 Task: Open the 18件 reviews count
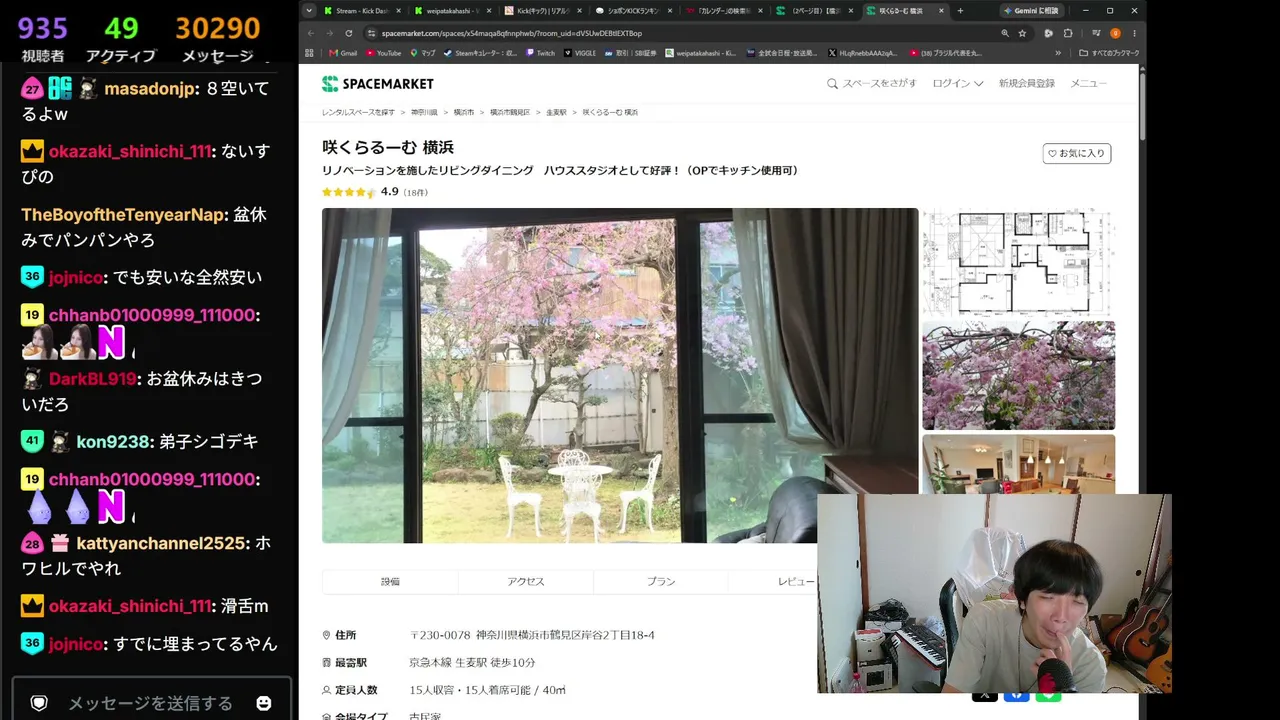pos(415,192)
